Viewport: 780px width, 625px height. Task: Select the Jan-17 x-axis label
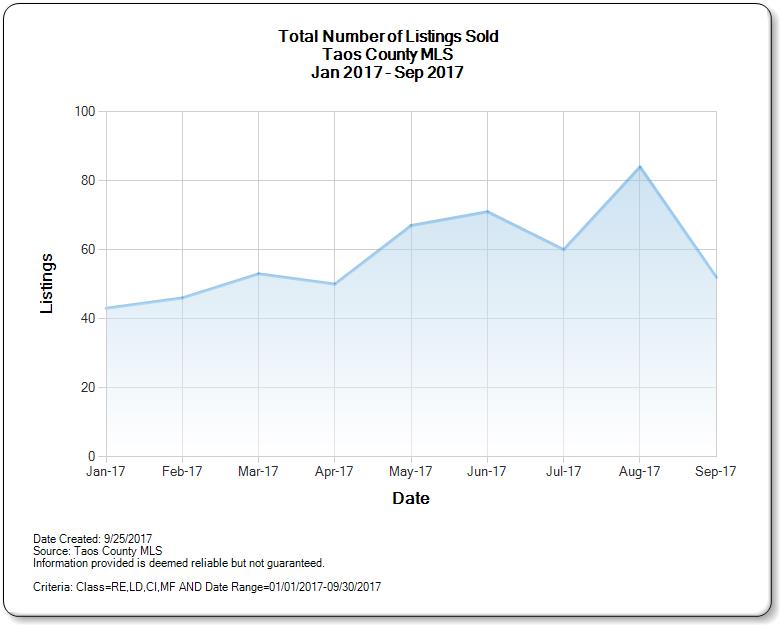(106, 472)
